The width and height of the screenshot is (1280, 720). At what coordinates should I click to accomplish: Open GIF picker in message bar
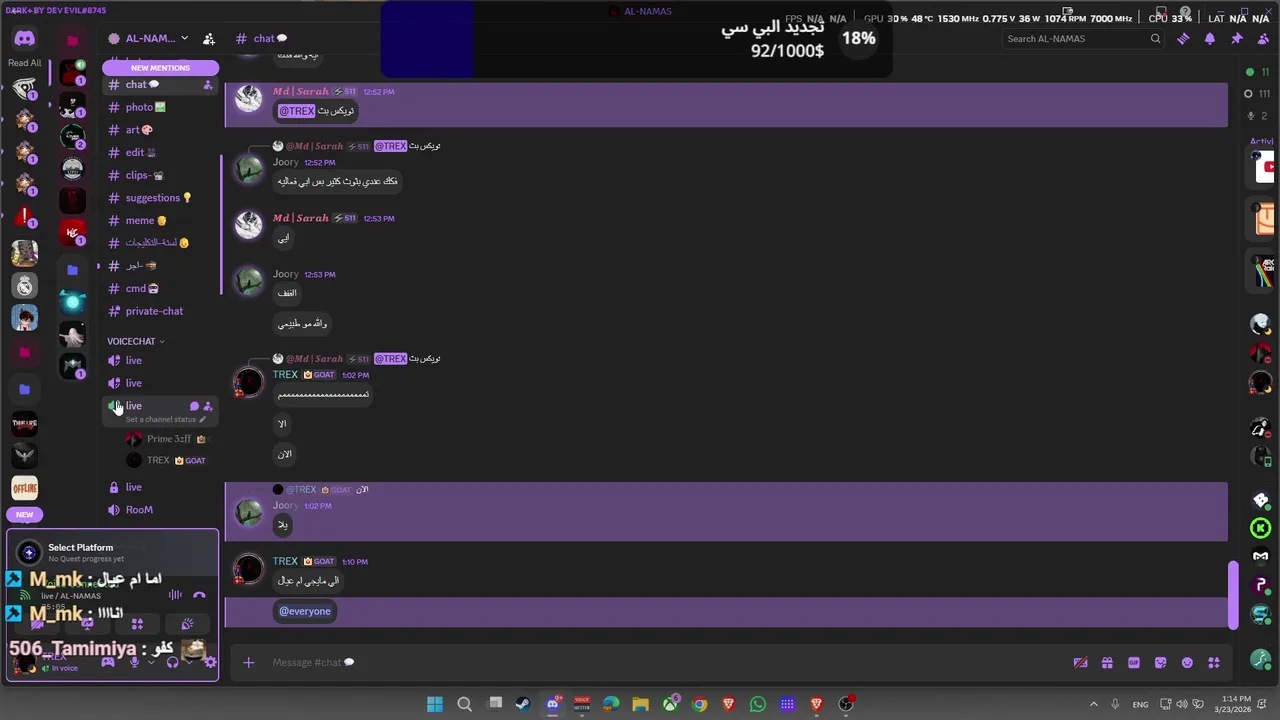[1134, 662]
